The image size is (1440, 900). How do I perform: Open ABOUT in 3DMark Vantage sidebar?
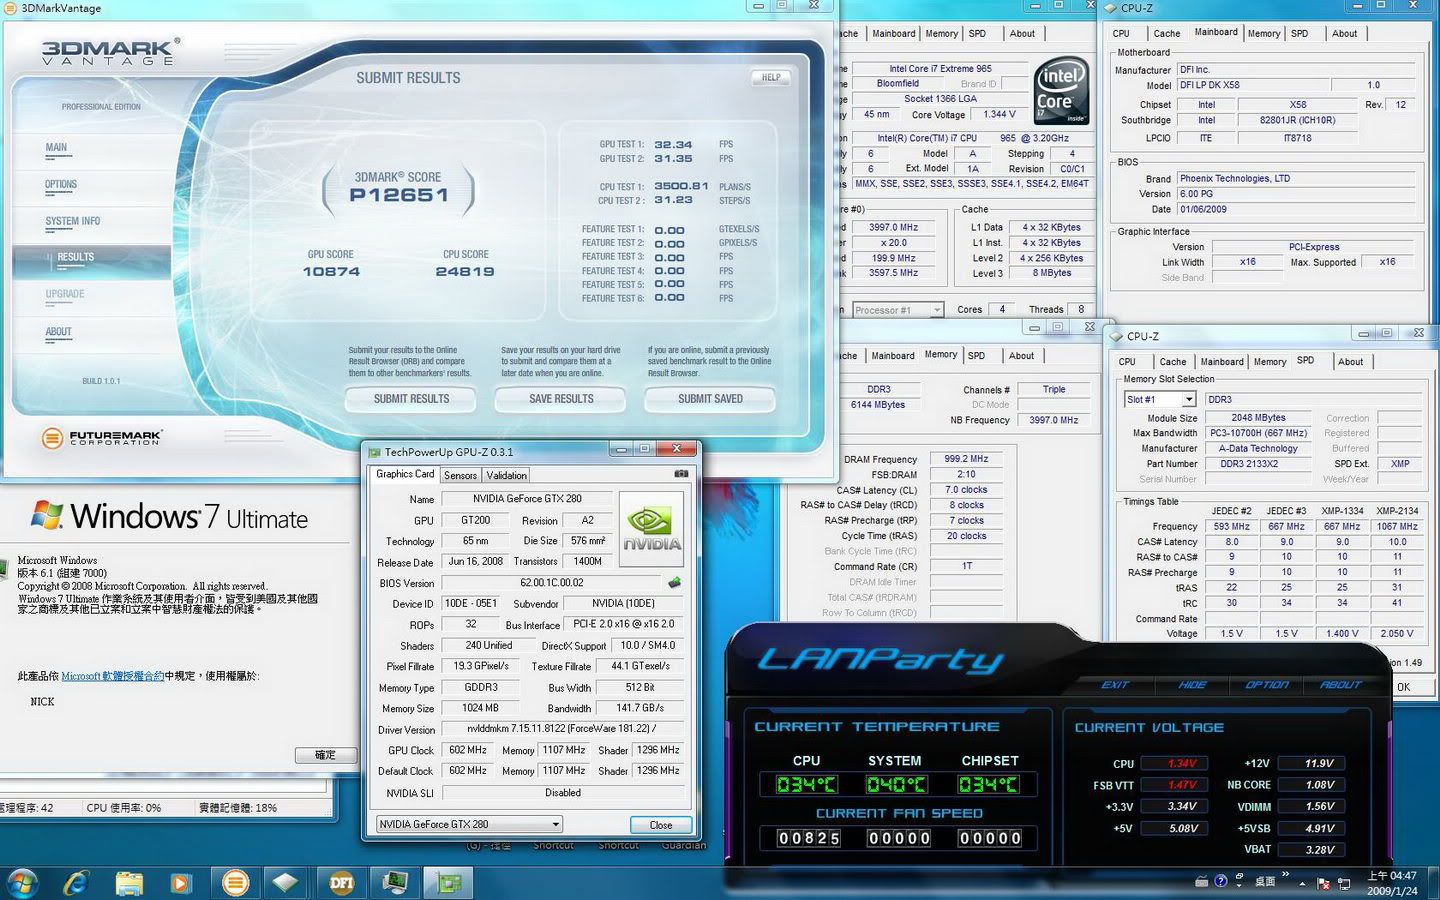pos(58,332)
